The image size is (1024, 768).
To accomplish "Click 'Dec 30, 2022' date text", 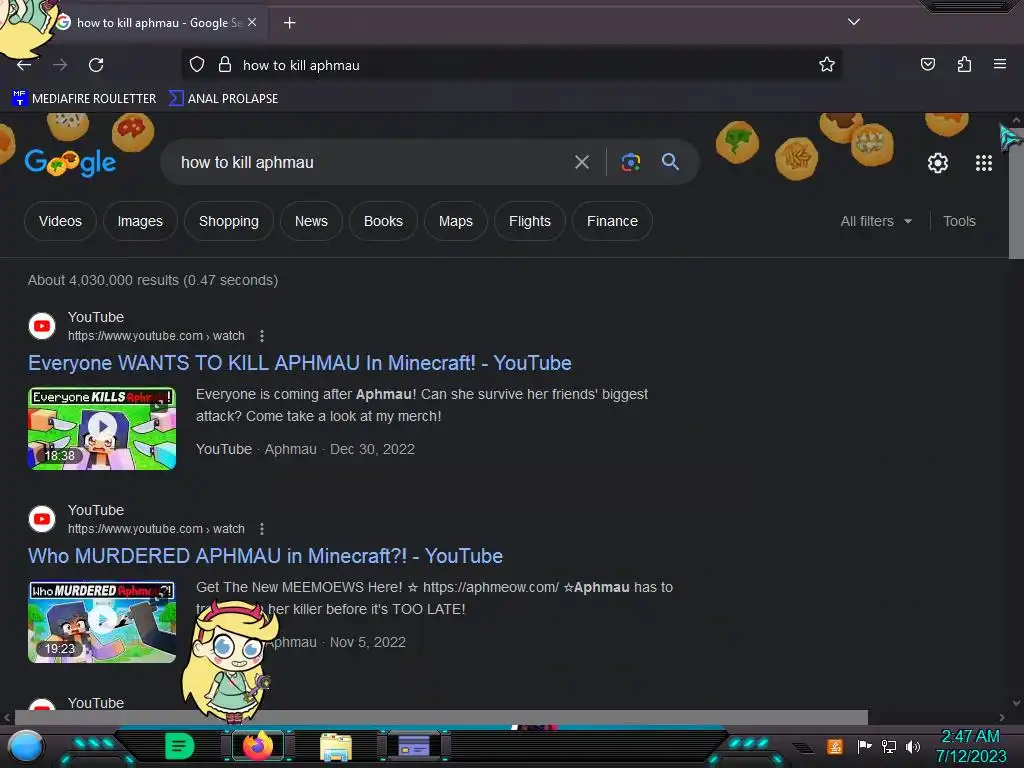I will pos(372,449).
